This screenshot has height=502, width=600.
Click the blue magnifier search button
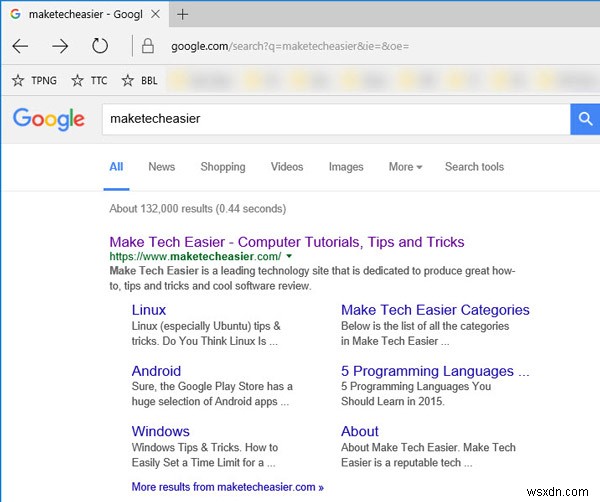(585, 119)
